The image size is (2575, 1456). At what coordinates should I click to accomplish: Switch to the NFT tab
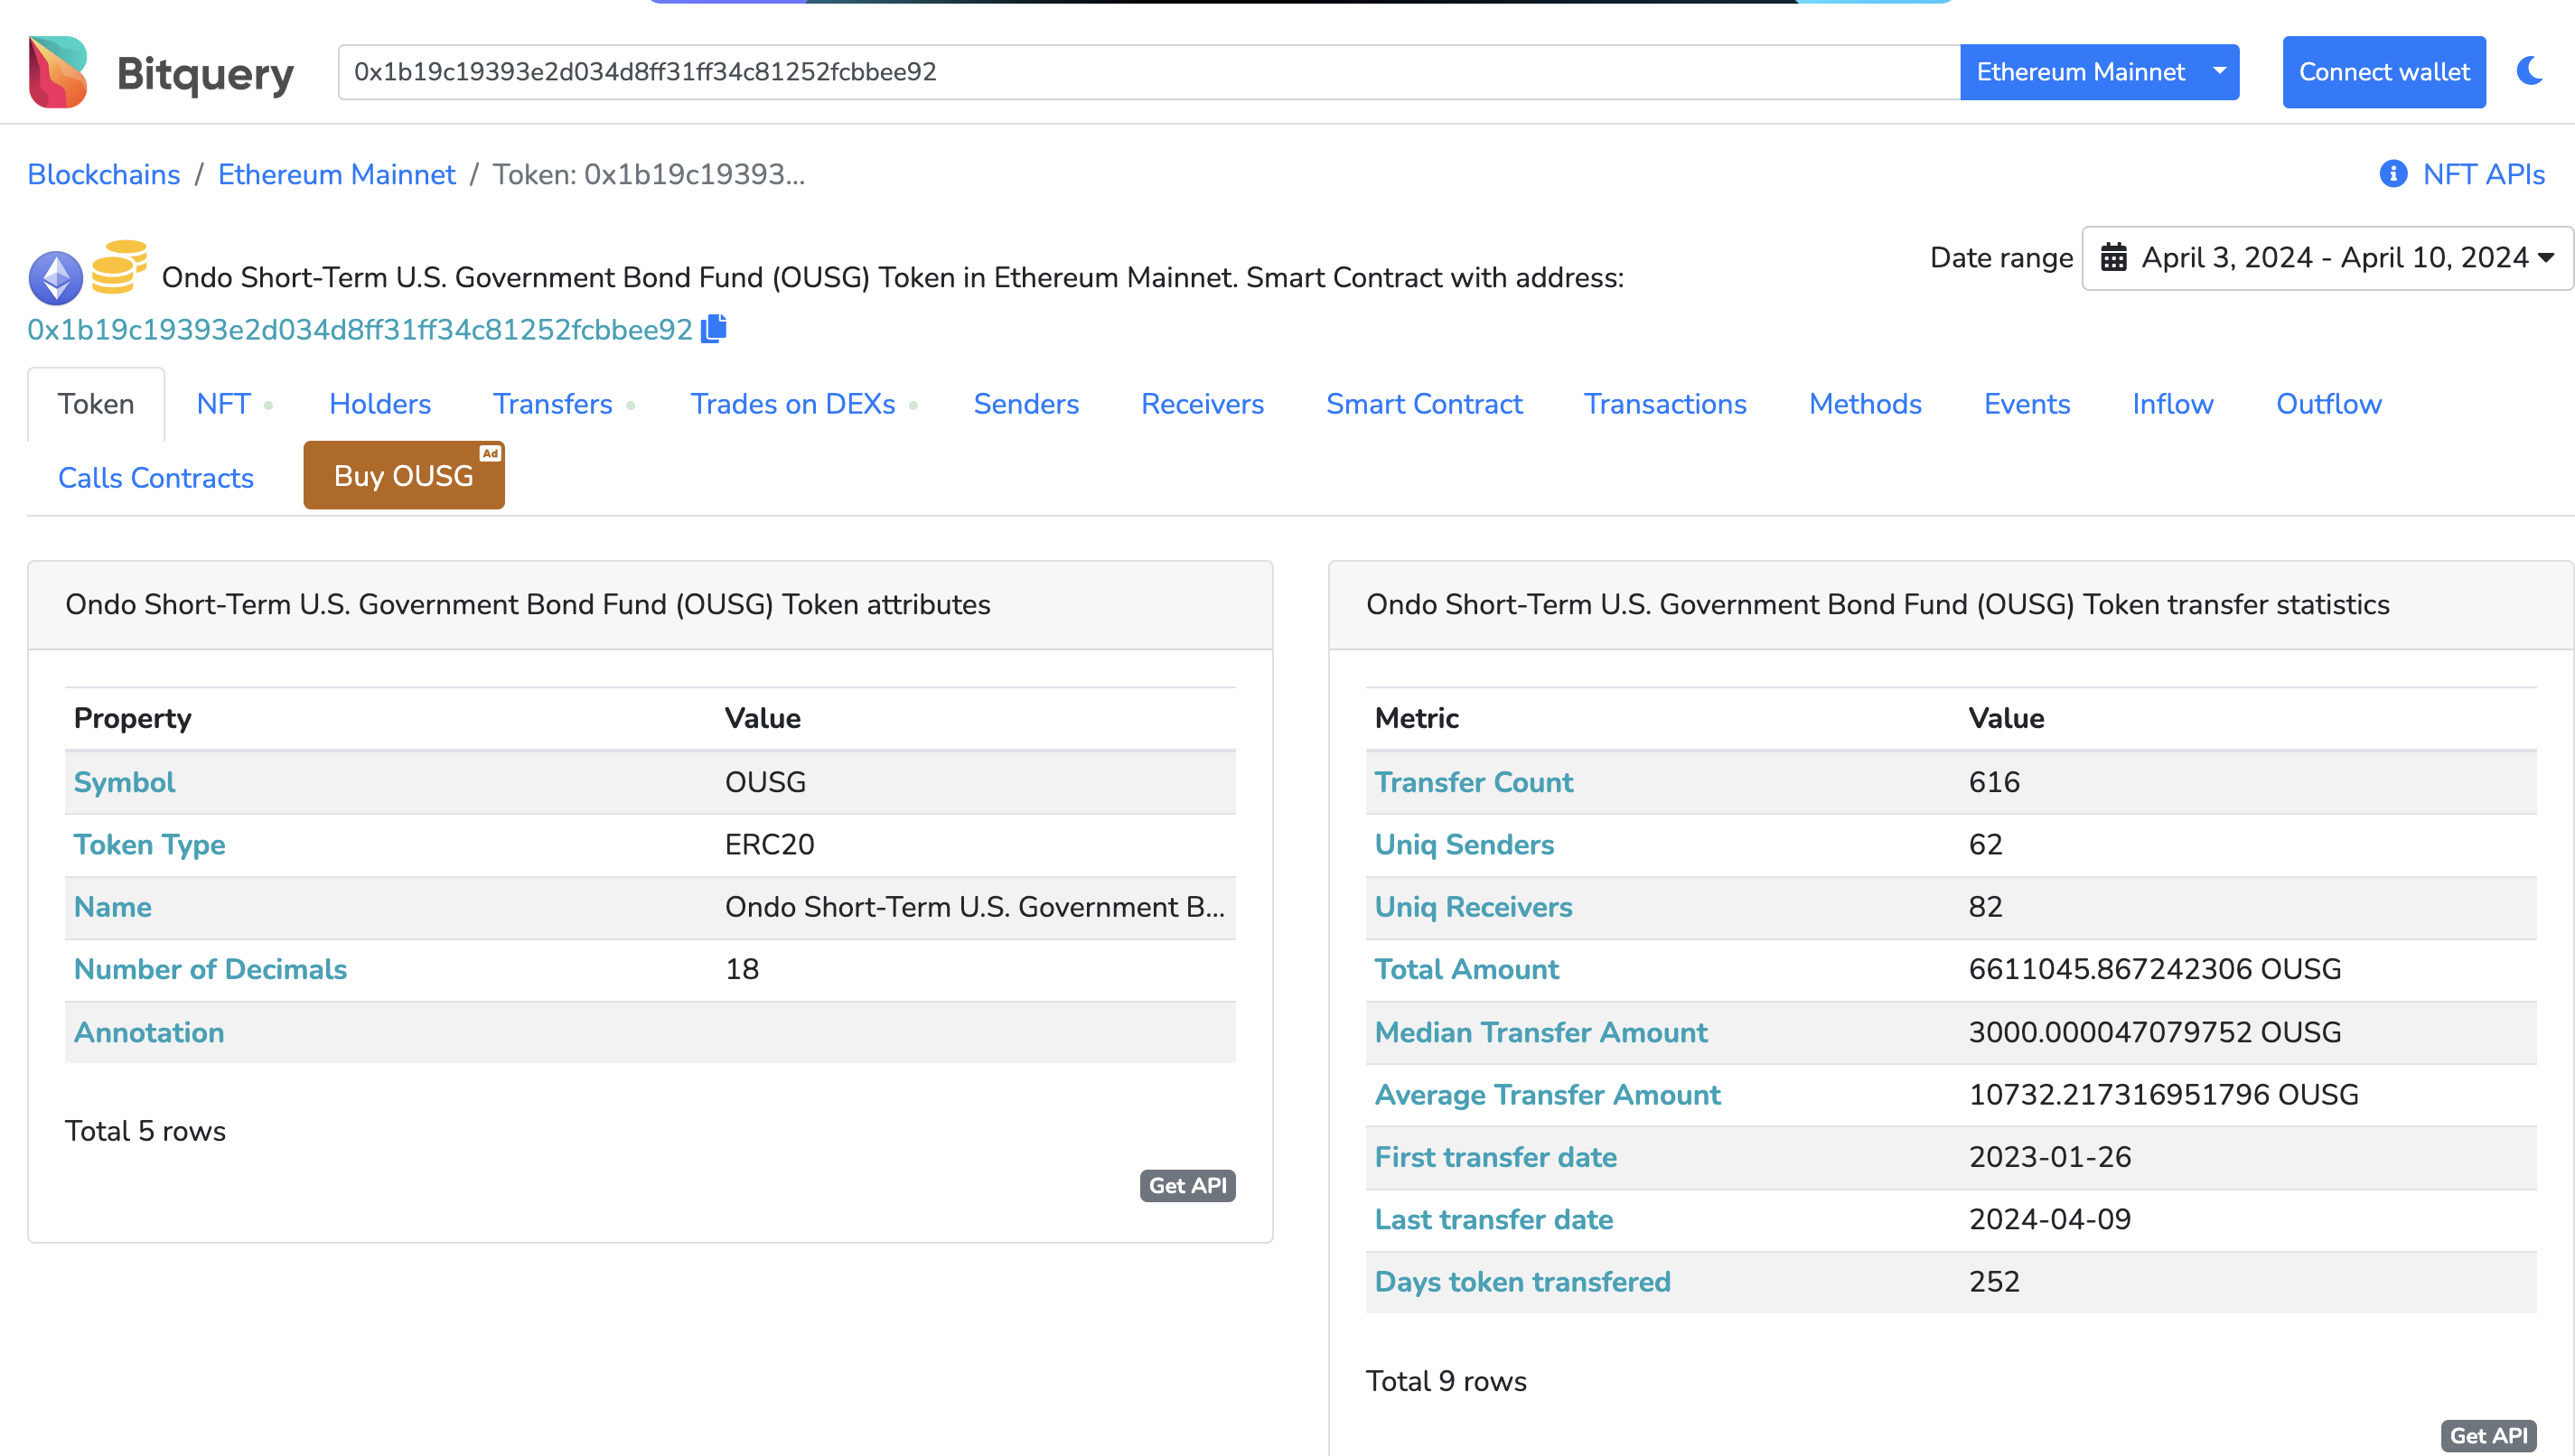pos(224,404)
